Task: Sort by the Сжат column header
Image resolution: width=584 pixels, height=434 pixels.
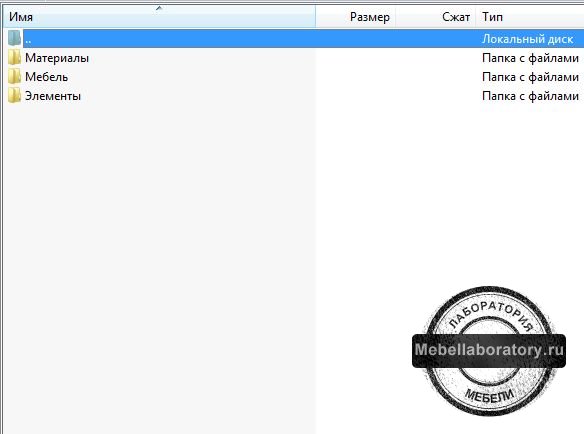Action: click(435, 17)
